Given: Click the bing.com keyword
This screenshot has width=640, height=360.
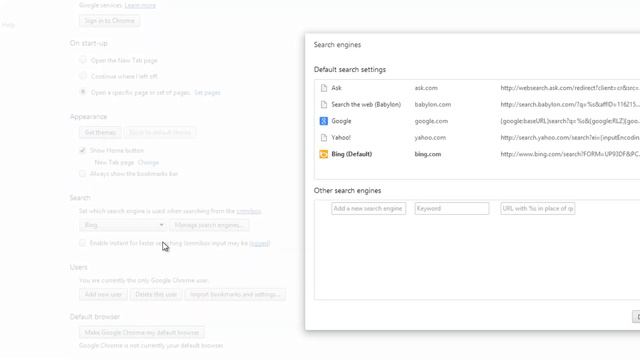Looking at the screenshot, I should pos(428,154).
